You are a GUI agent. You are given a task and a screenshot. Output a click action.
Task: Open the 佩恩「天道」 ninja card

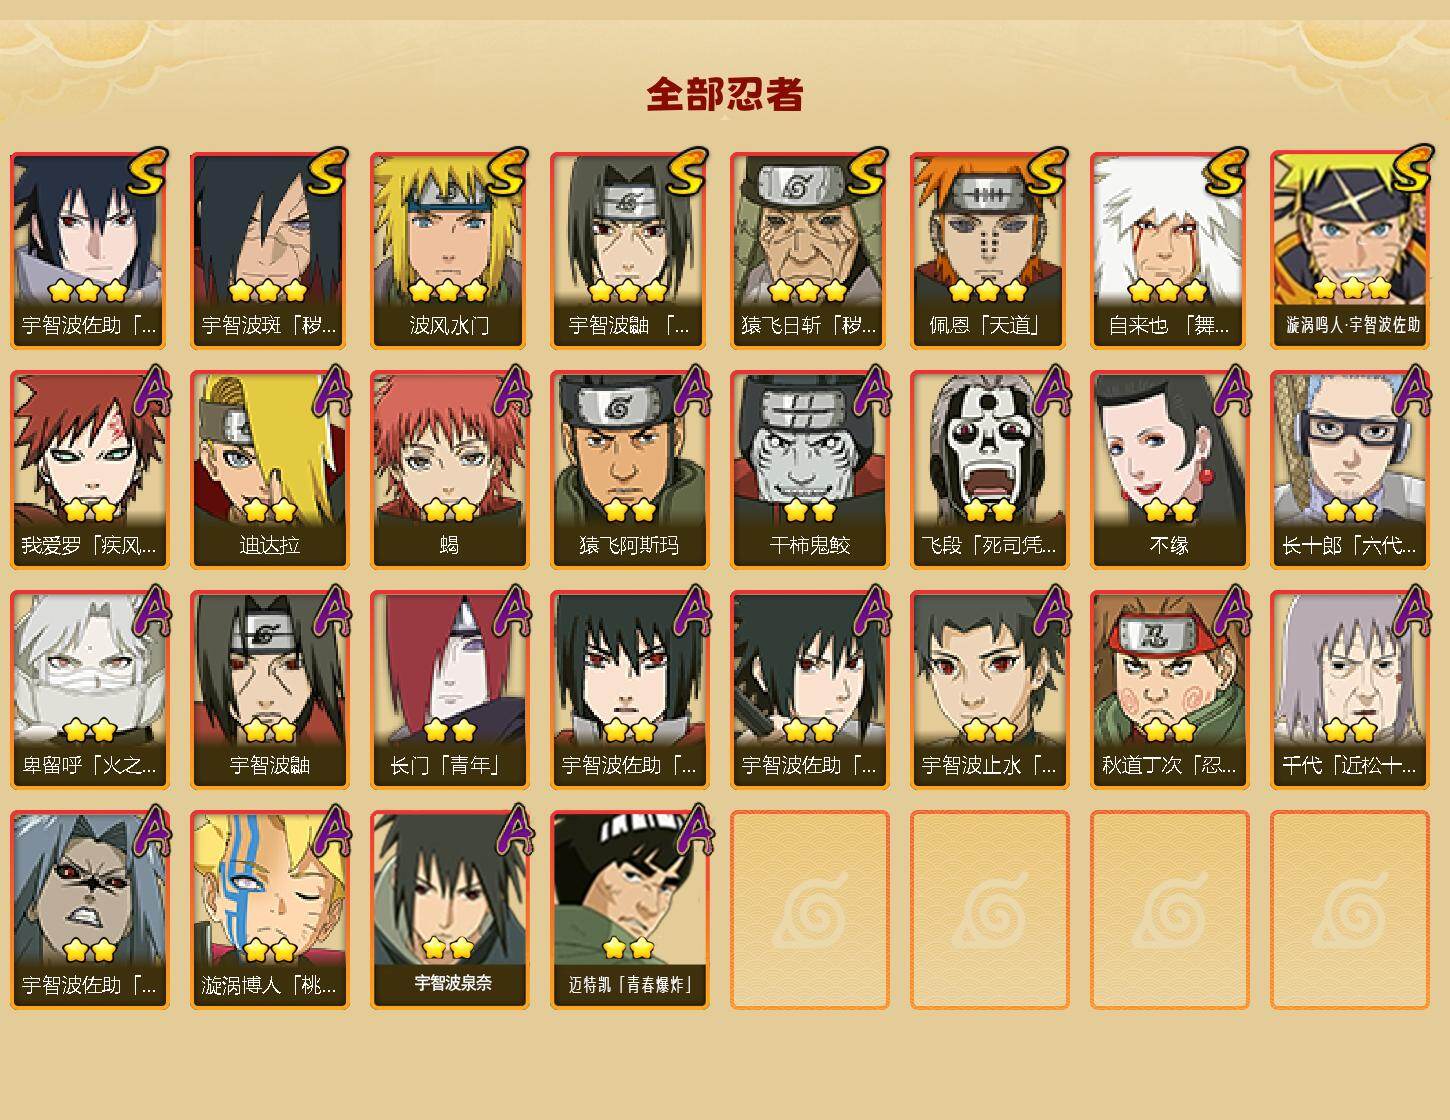[989, 250]
